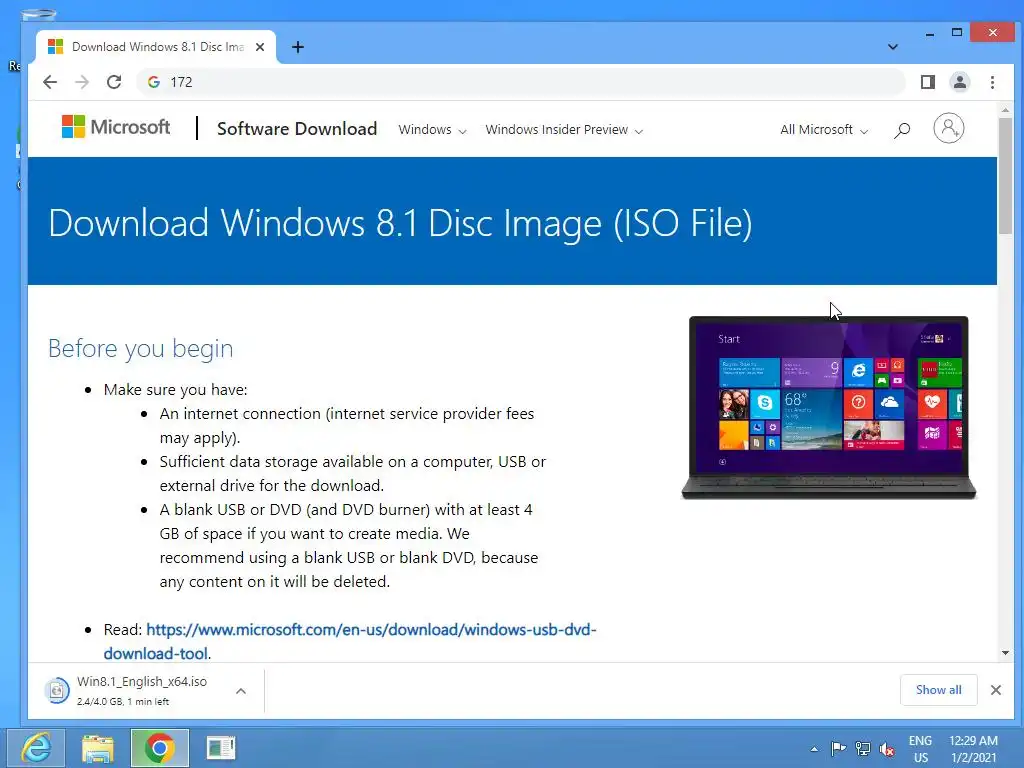1024x768 pixels.
Task: Click the Show all downloads button
Action: click(938, 690)
